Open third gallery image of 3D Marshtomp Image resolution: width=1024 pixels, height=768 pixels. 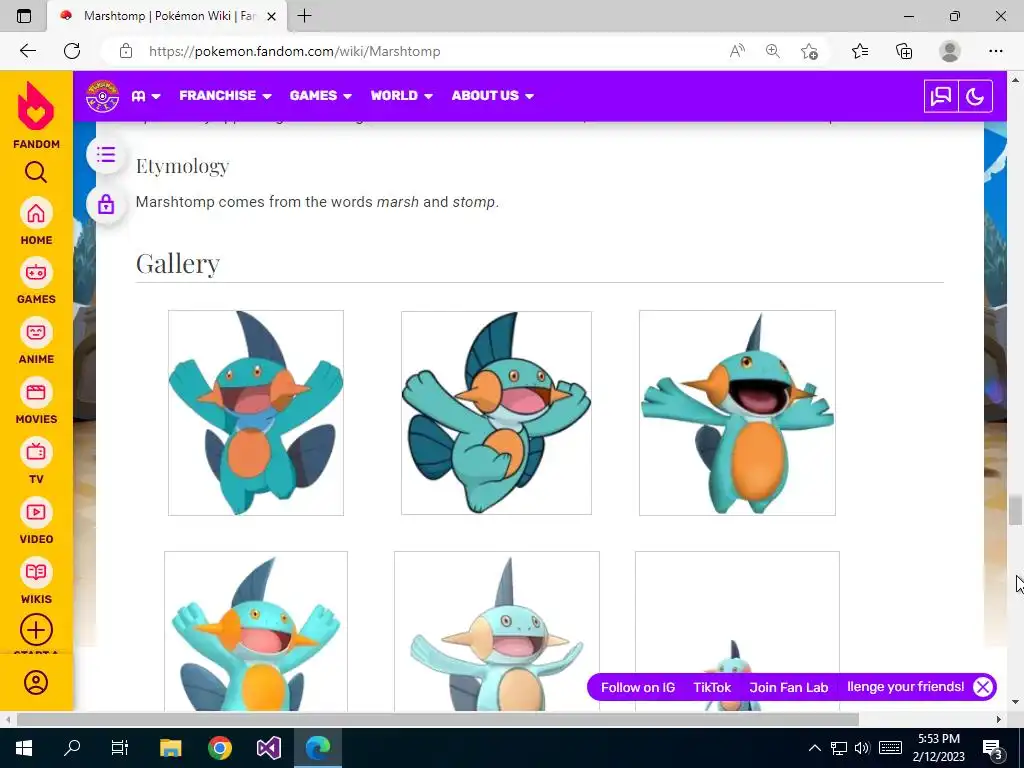click(x=737, y=413)
